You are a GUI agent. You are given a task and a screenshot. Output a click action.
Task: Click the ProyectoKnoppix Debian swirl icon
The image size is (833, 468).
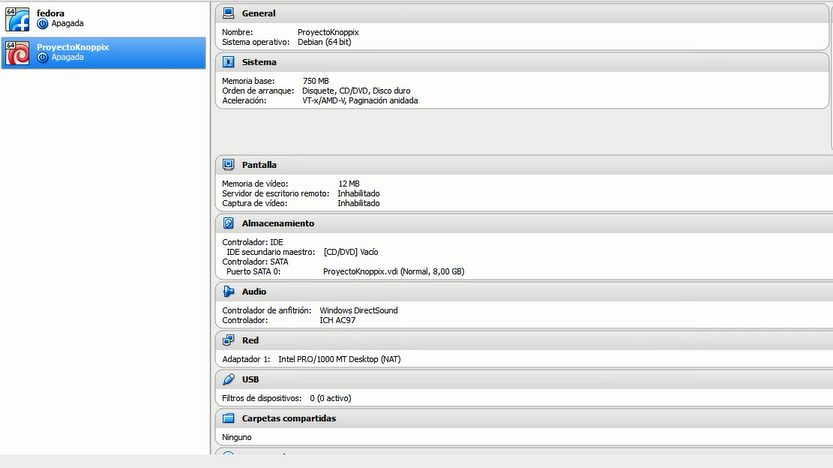[17, 53]
